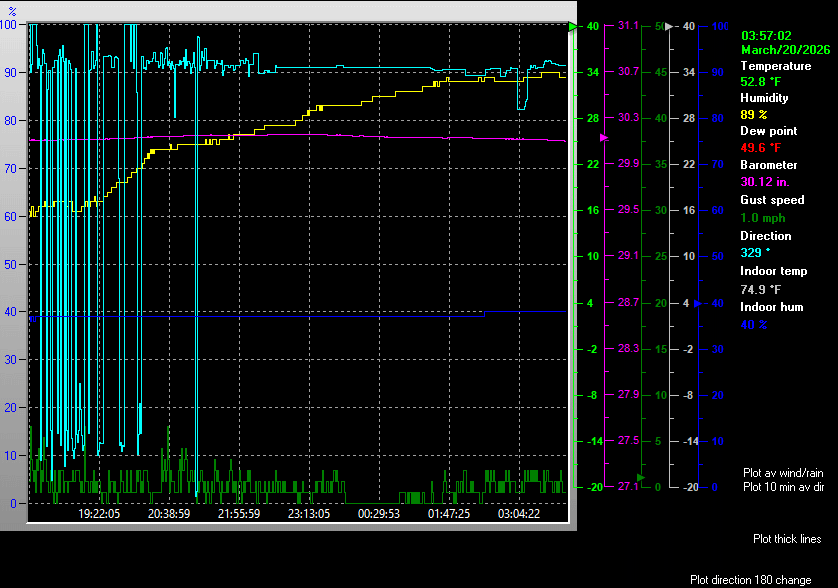This screenshot has height=588, width=838.
Task: Click the Barometer legend label
Action: (769, 165)
